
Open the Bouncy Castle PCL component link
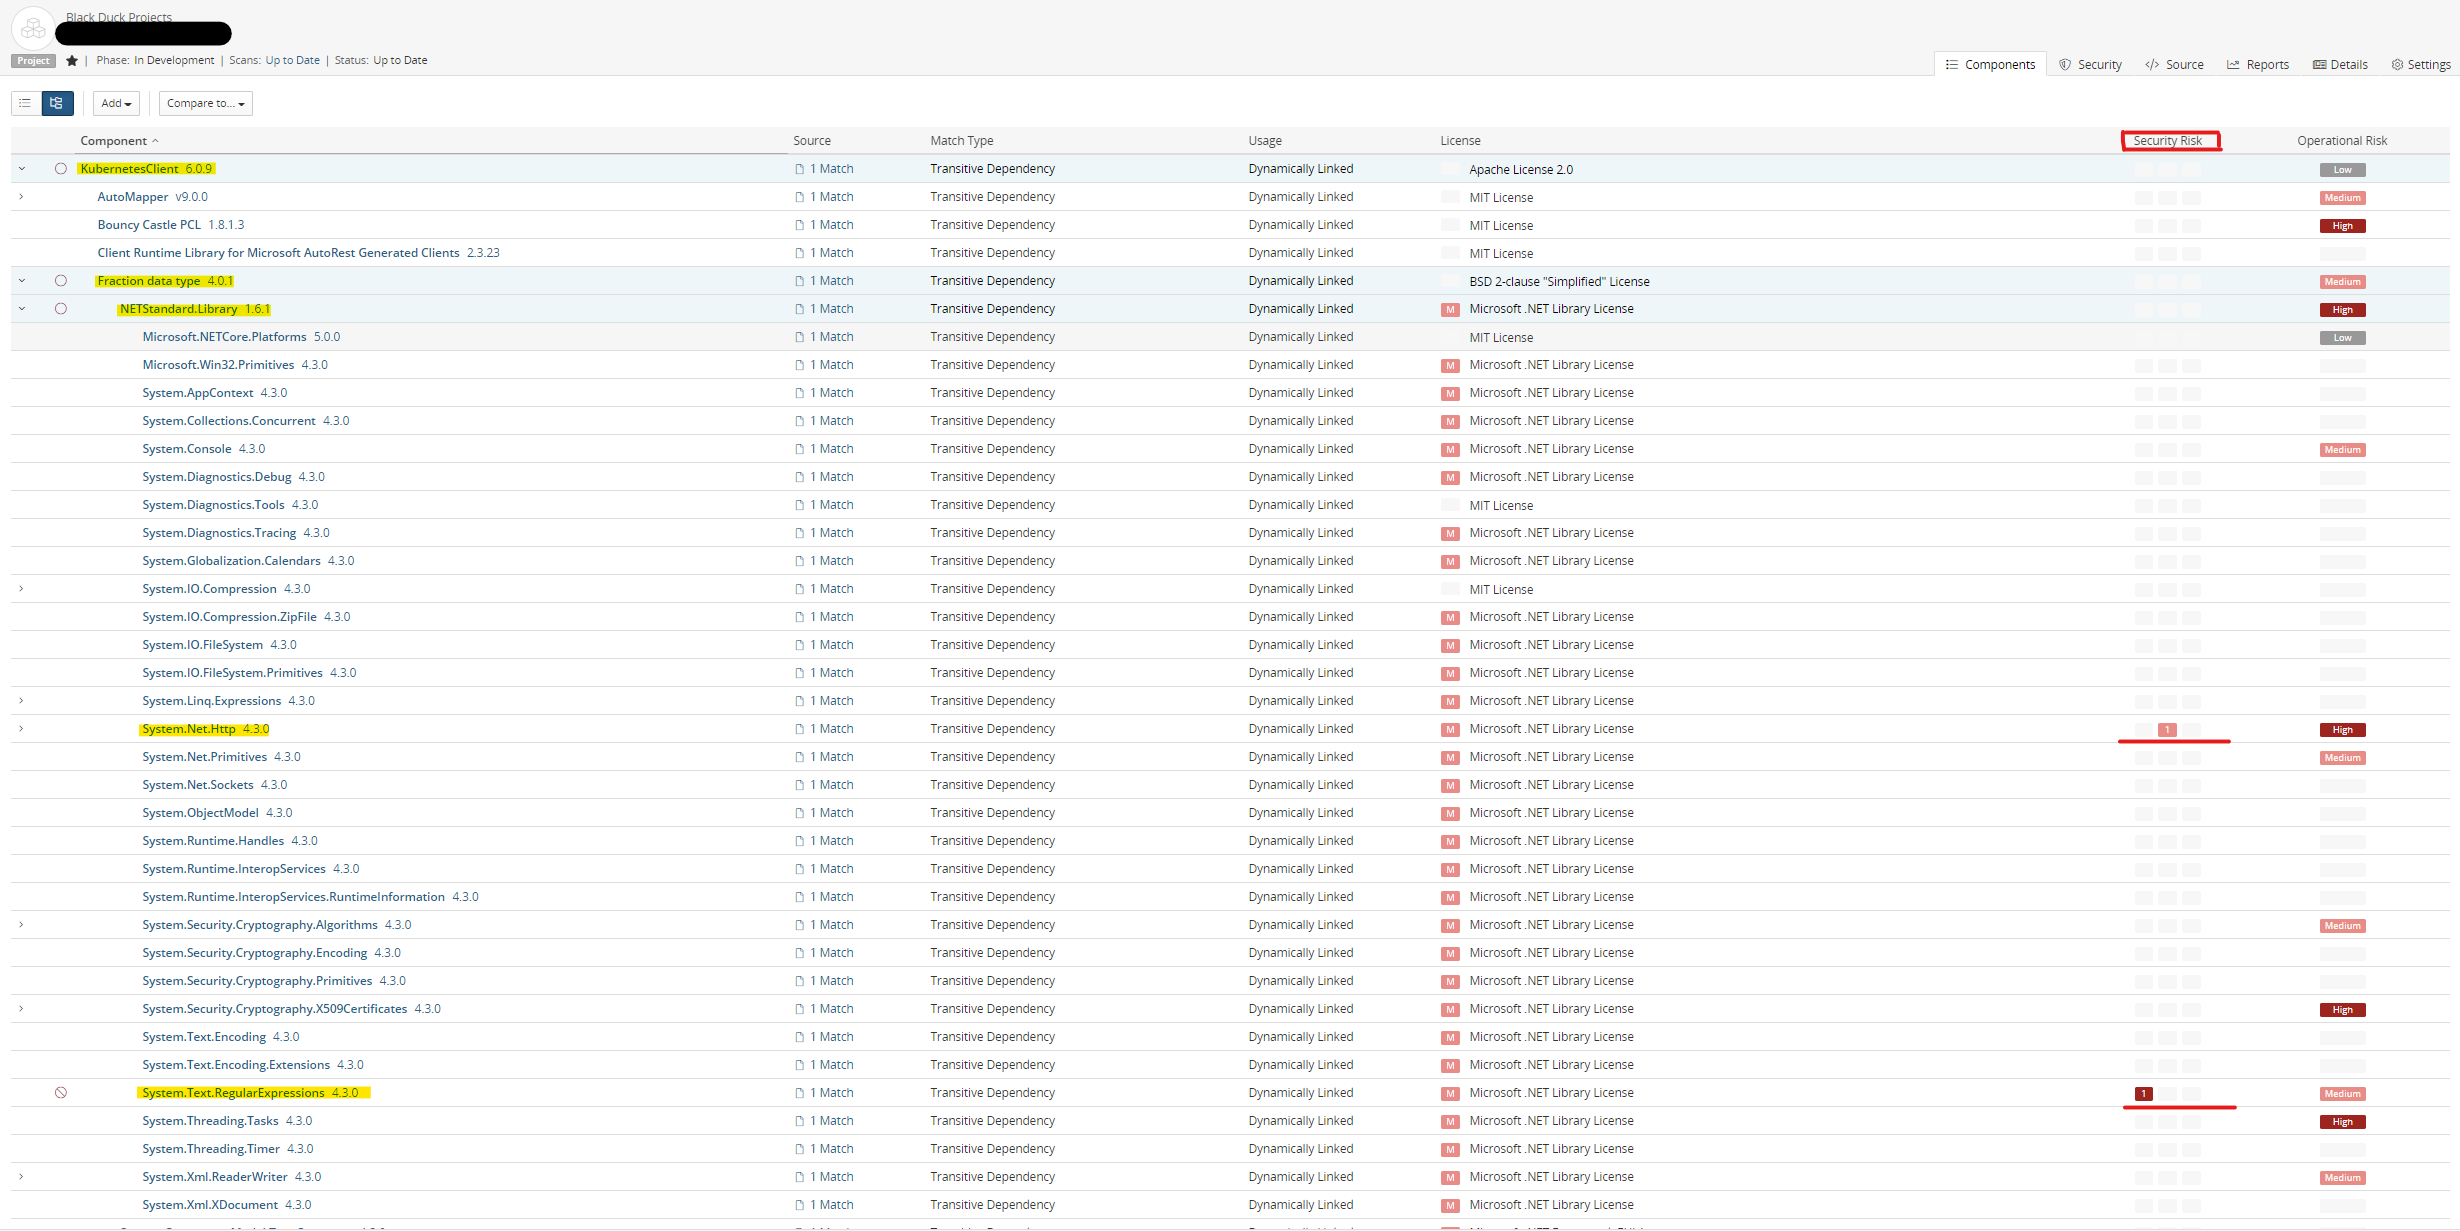[x=149, y=225]
